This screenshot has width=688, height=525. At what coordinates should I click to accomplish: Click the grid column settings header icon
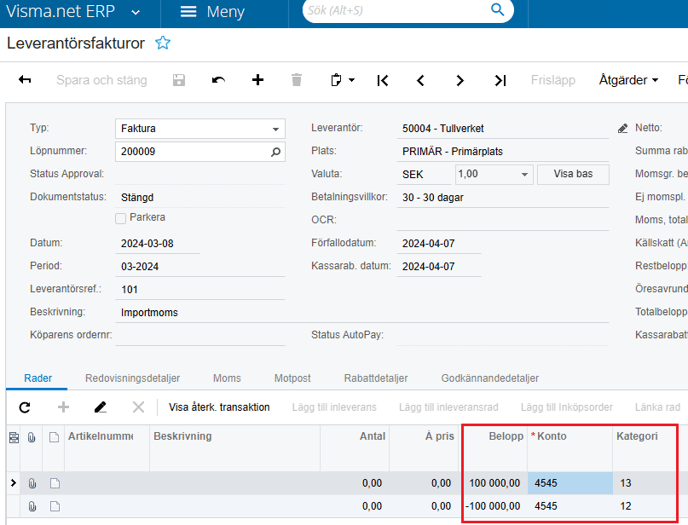tap(14, 437)
